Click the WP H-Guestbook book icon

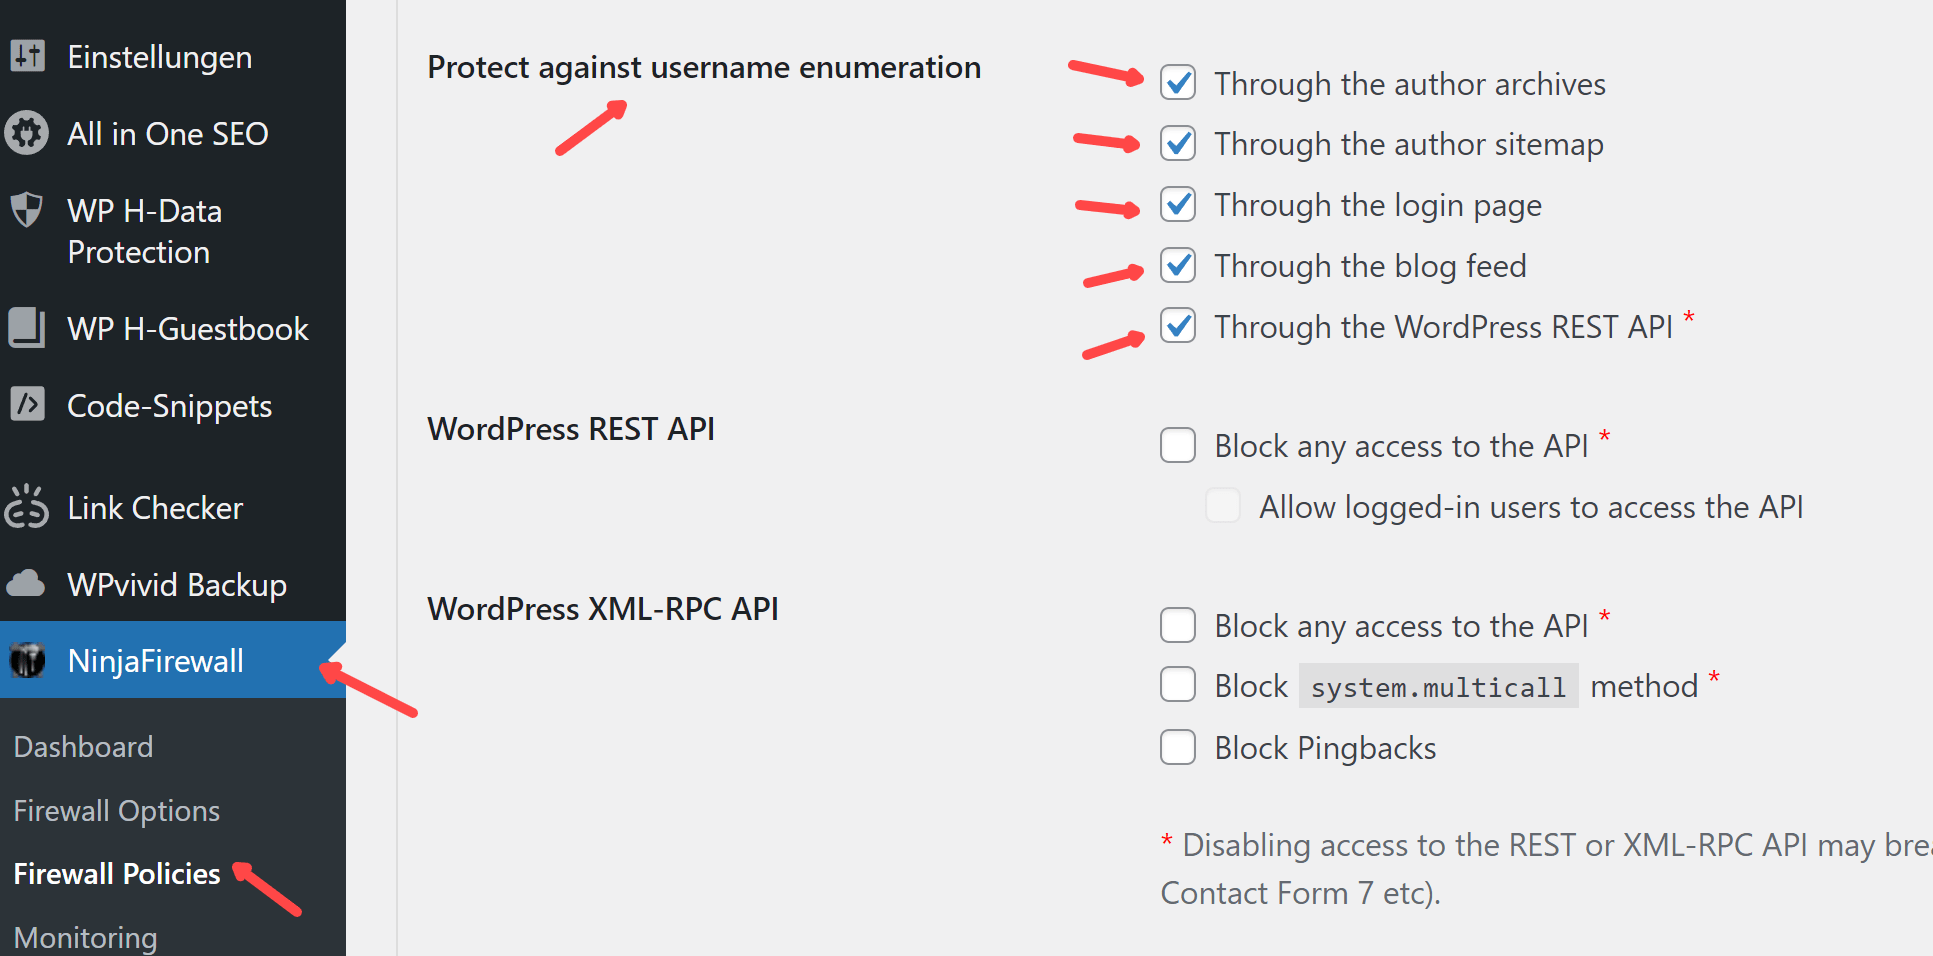pos(27,328)
